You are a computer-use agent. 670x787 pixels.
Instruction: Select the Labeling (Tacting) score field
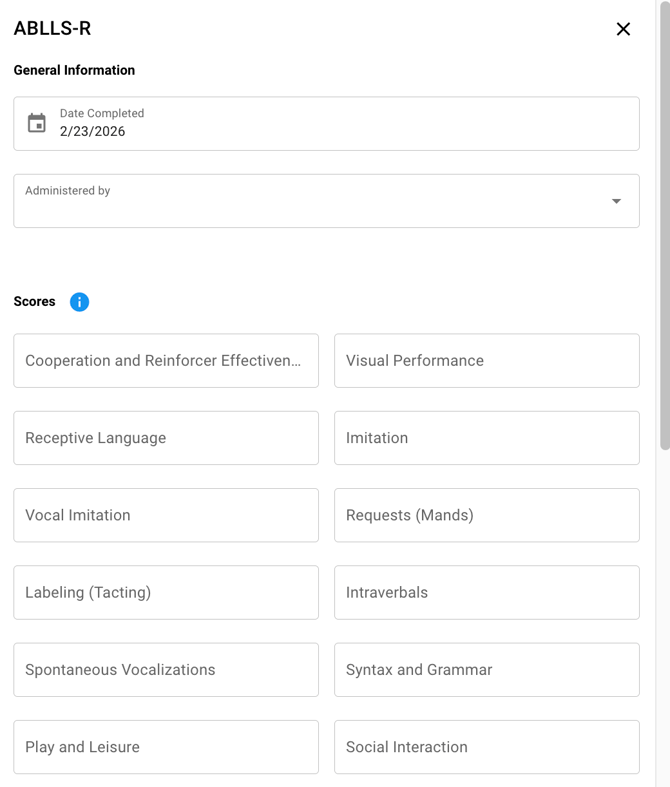tap(166, 592)
